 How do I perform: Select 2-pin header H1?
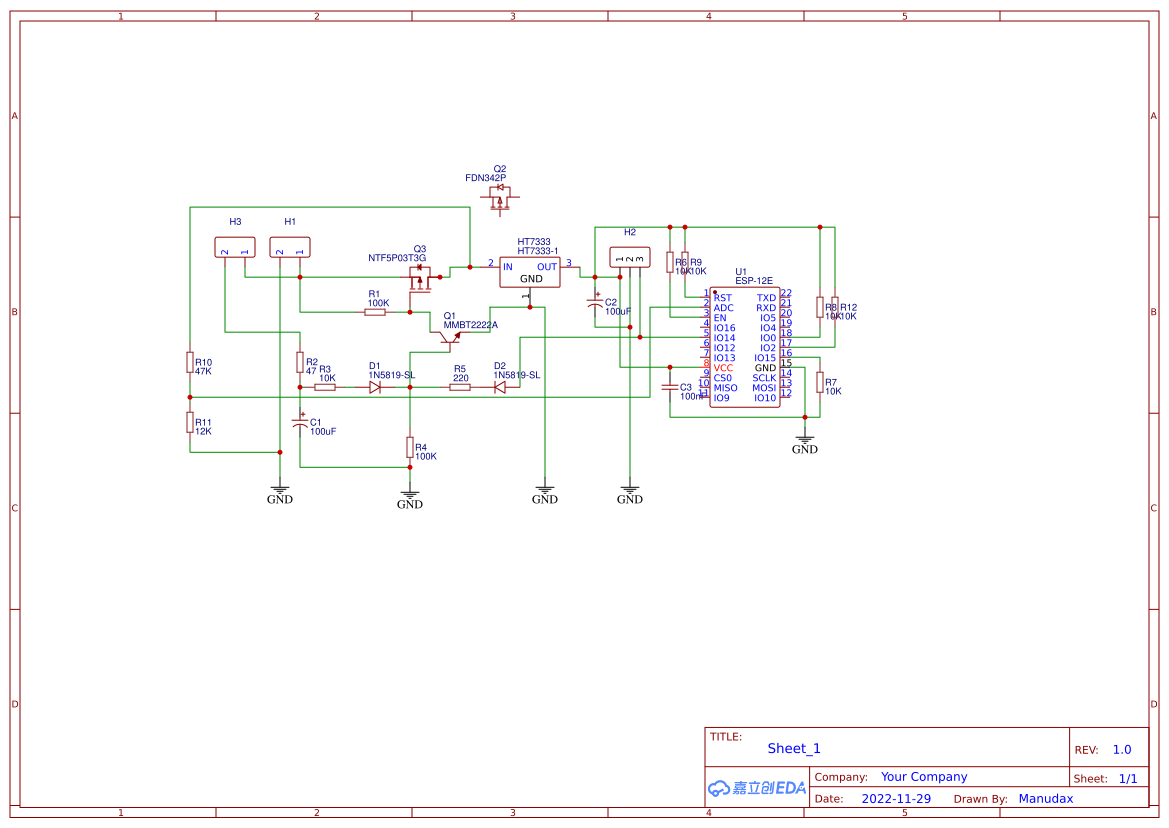(x=289, y=246)
